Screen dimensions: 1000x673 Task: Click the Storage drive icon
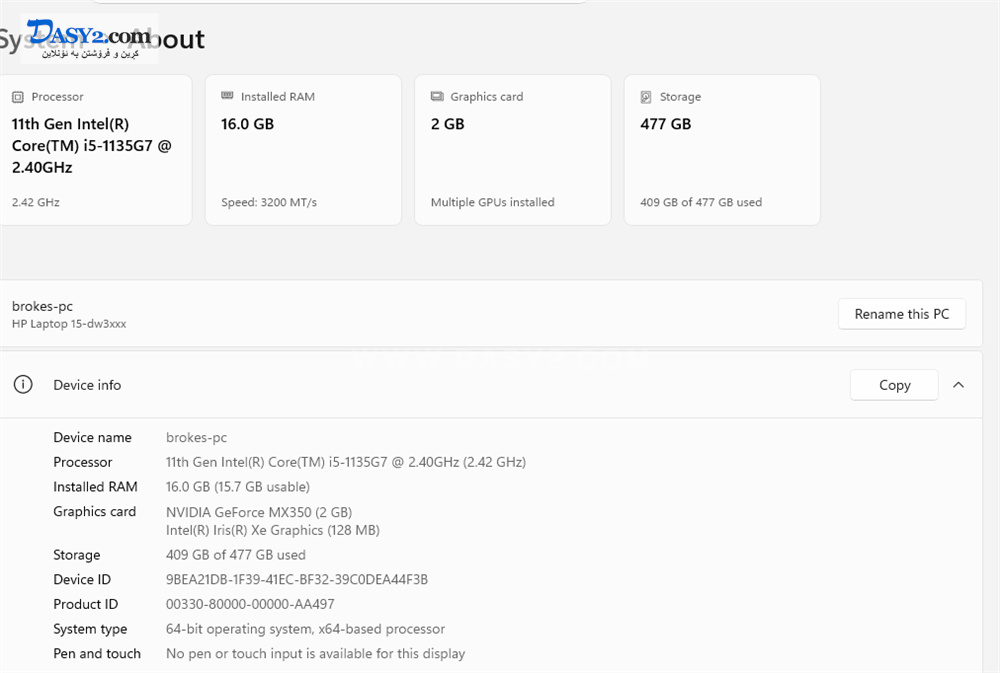tap(646, 97)
